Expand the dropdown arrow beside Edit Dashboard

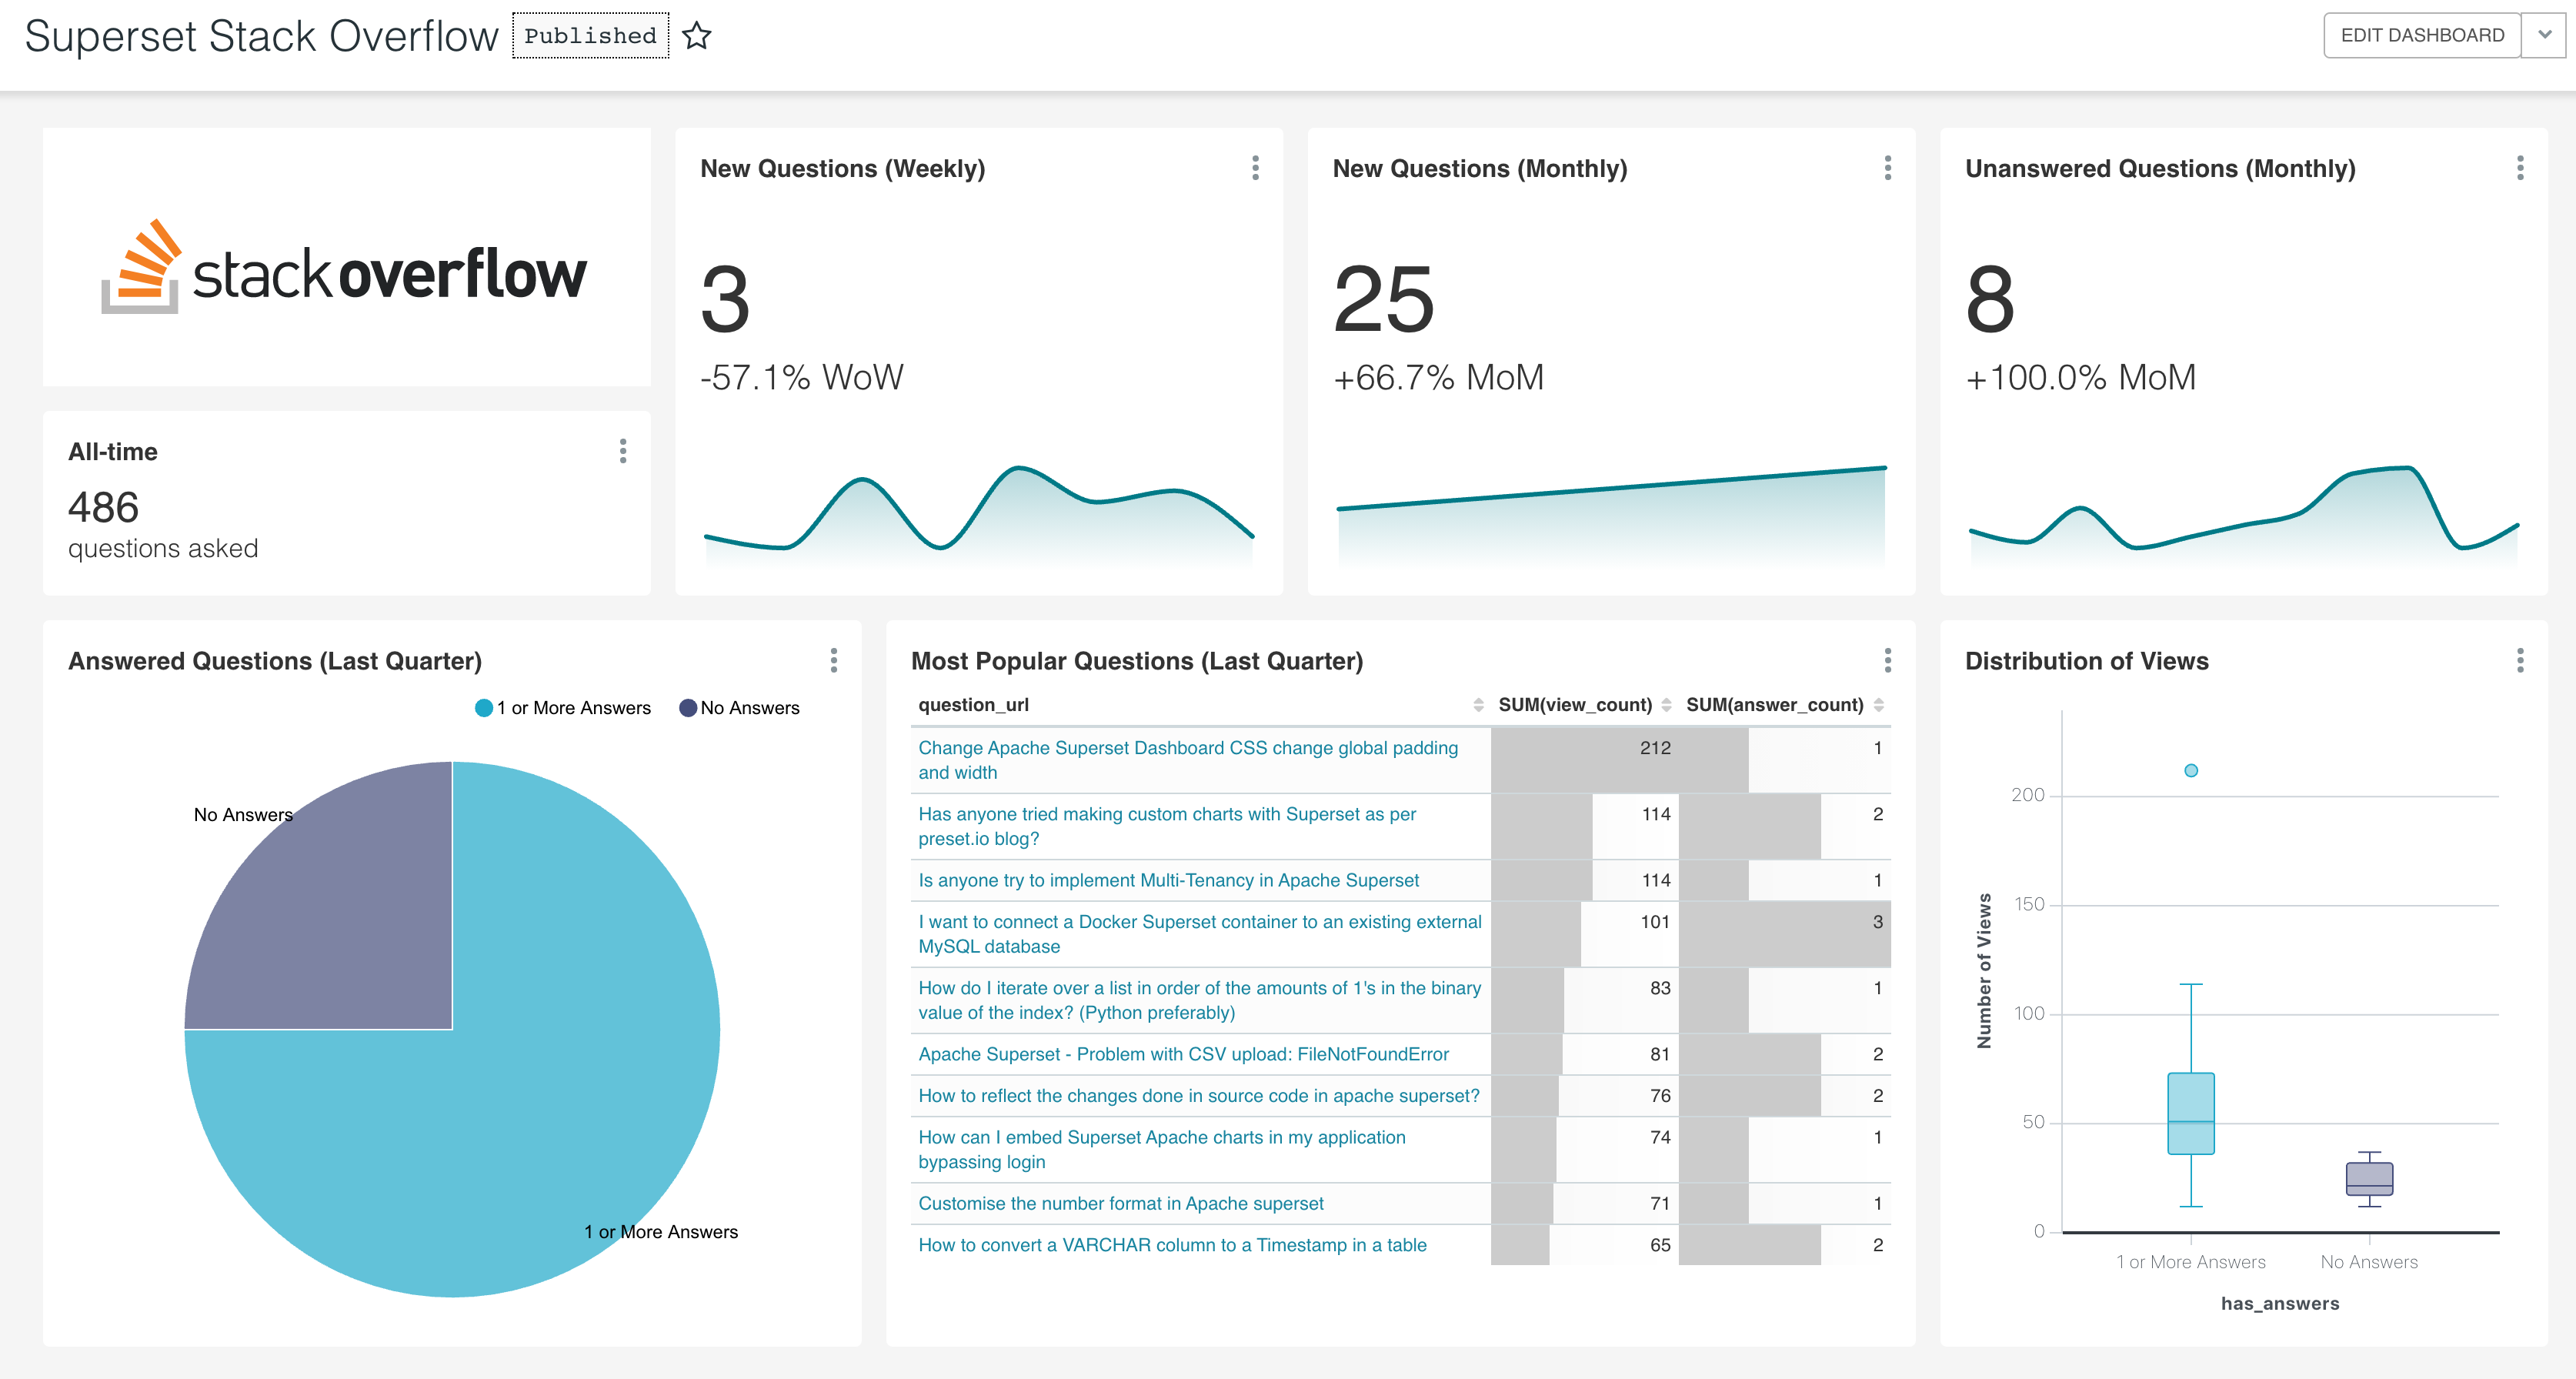pyautogui.click(x=2544, y=35)
